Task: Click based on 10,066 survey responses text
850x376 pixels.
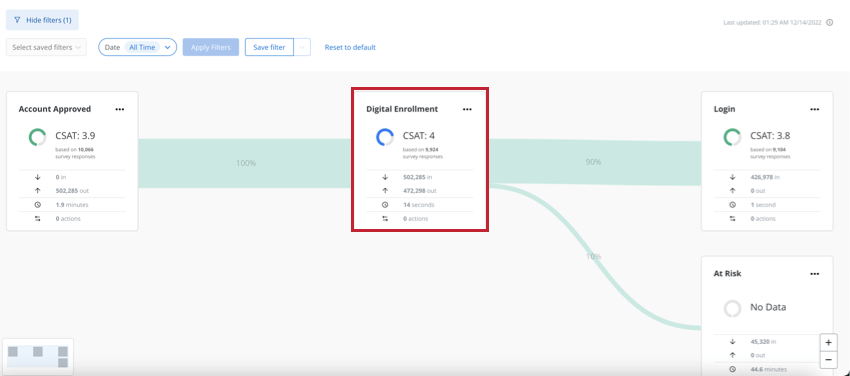Action: [75, 153]
